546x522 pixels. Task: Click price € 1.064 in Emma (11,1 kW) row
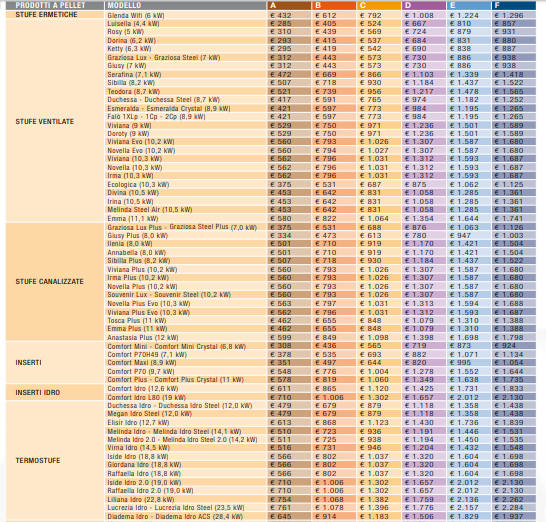pos(374,219)
